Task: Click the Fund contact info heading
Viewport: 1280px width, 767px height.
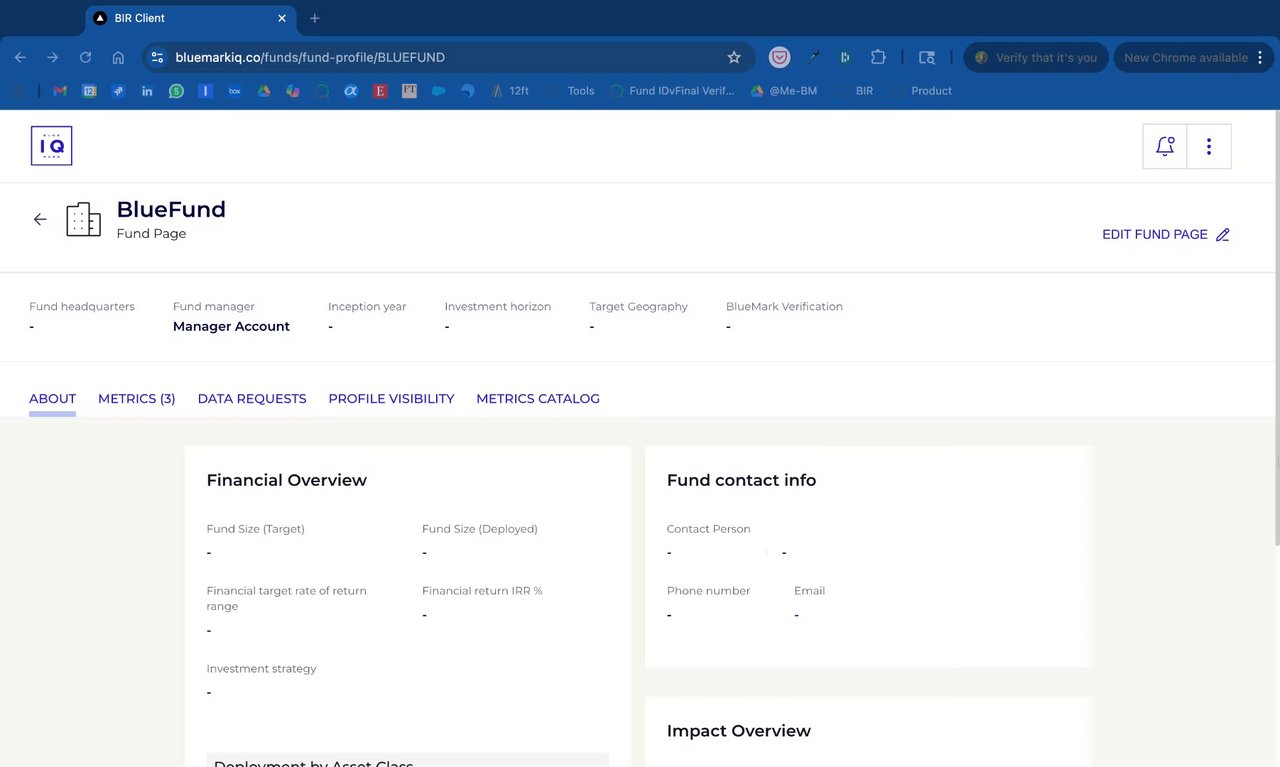Action: 741,480
